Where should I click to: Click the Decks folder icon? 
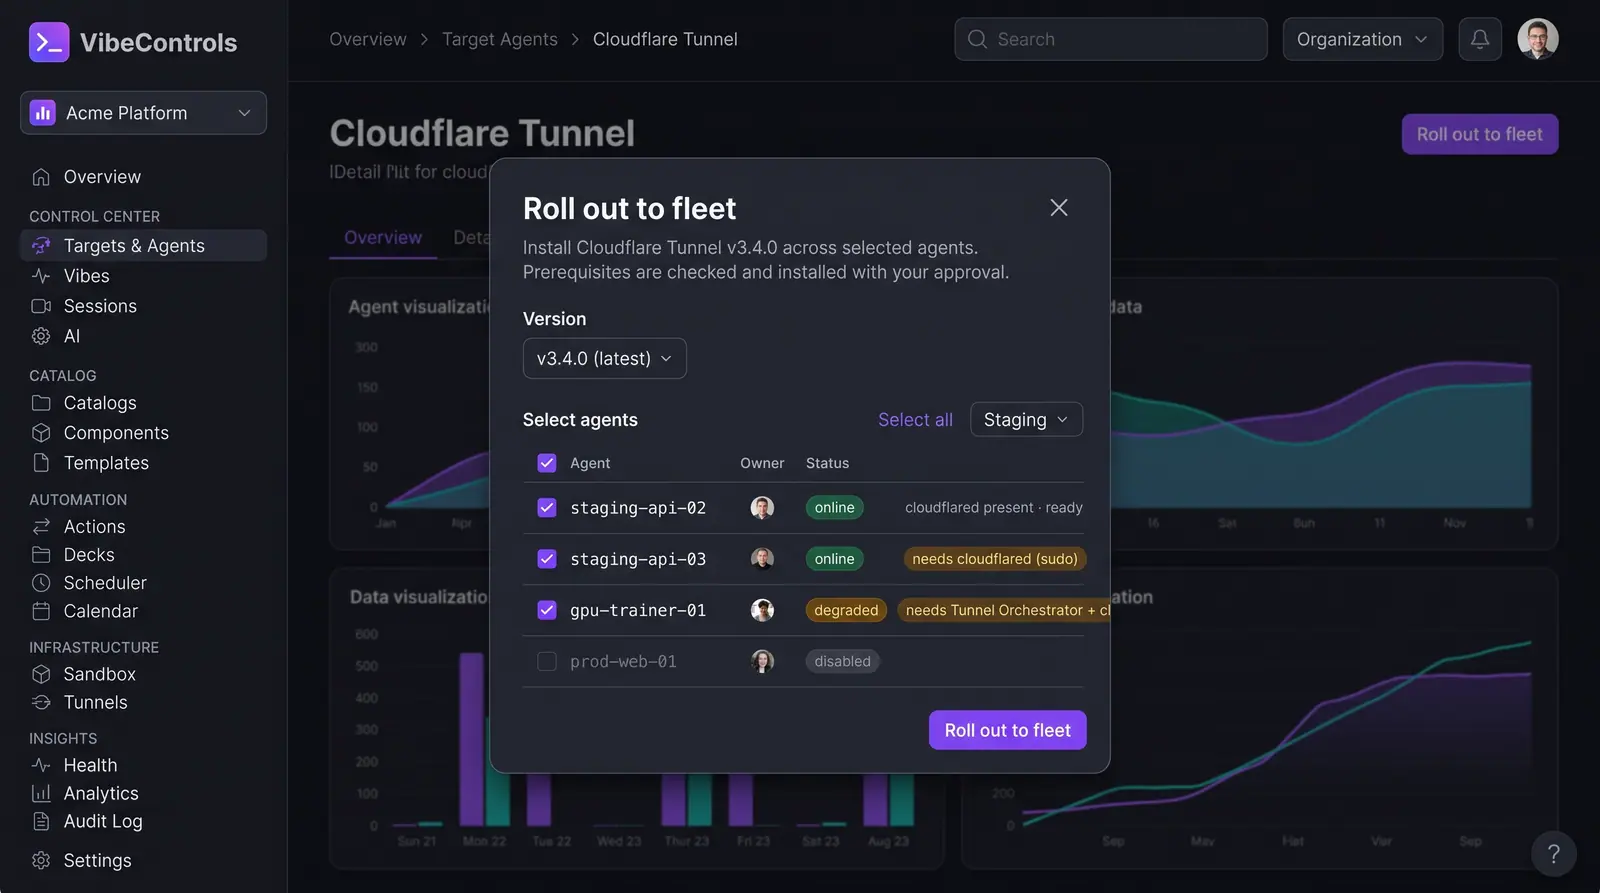click(x=41, y=555)
